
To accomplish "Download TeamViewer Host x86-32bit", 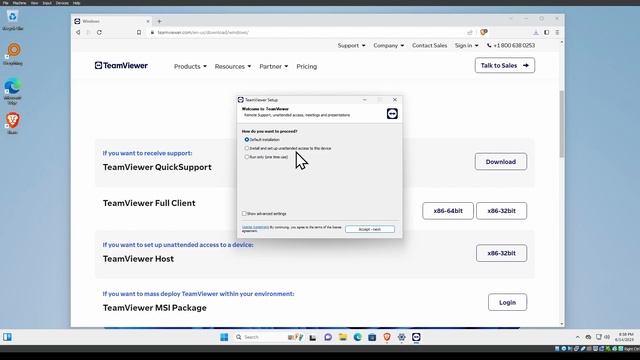I will click(x=501, y=253).
